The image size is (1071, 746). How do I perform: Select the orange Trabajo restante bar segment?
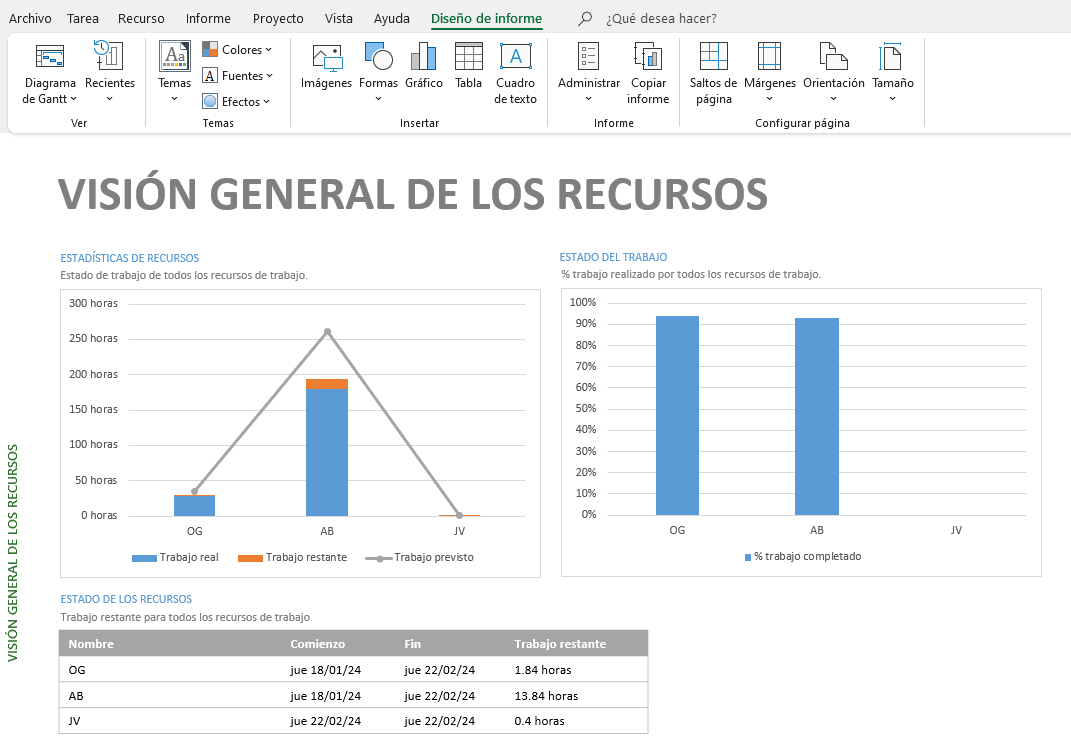tap(327, 384)
